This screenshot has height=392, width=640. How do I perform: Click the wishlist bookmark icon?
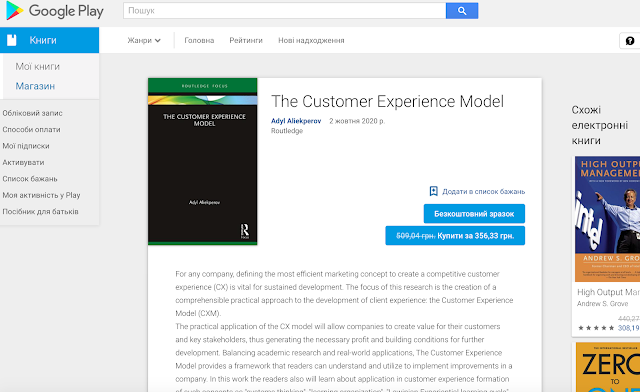(433, 191)
